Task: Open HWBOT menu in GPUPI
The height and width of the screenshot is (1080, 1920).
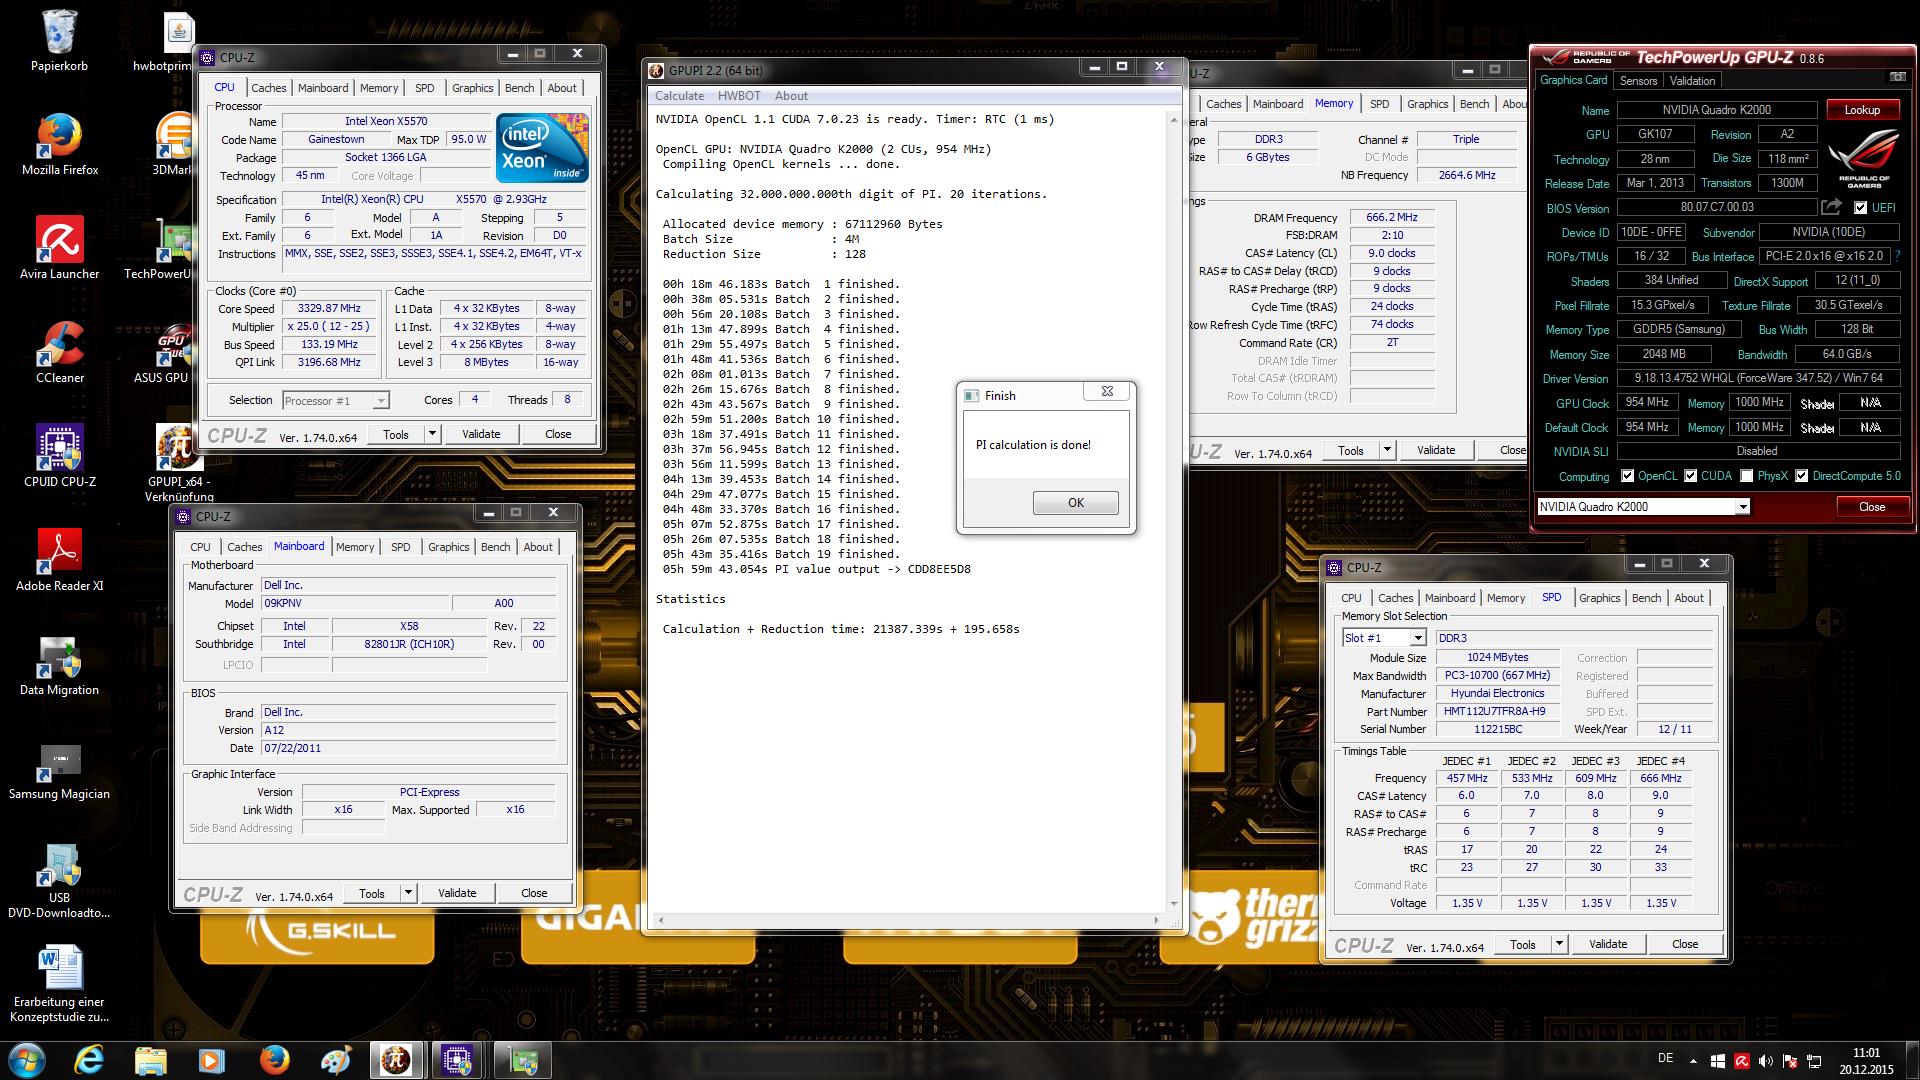Action: click(x=739, y=96)
